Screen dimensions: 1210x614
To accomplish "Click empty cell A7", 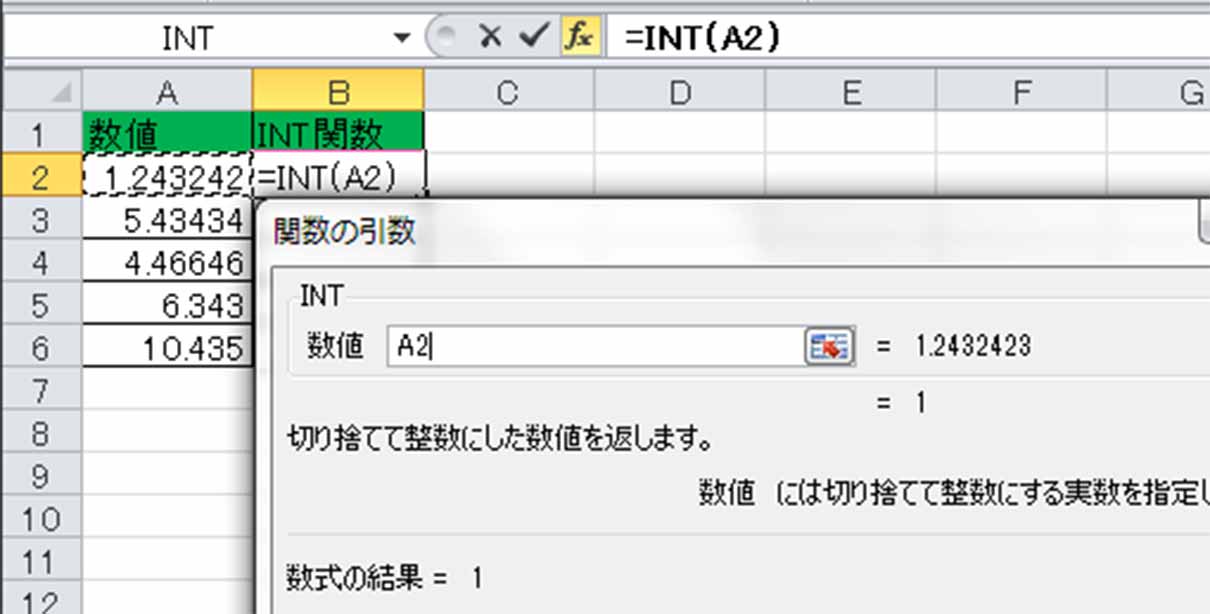I will pyautogui.click(x=167, y=390).
